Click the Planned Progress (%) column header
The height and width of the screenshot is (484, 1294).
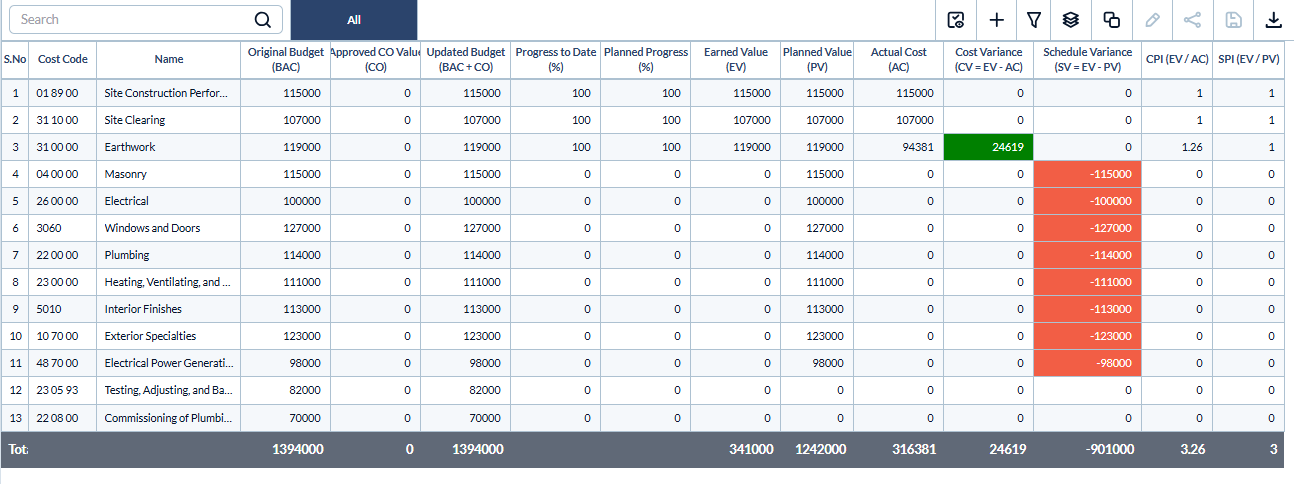pos(645,59)
